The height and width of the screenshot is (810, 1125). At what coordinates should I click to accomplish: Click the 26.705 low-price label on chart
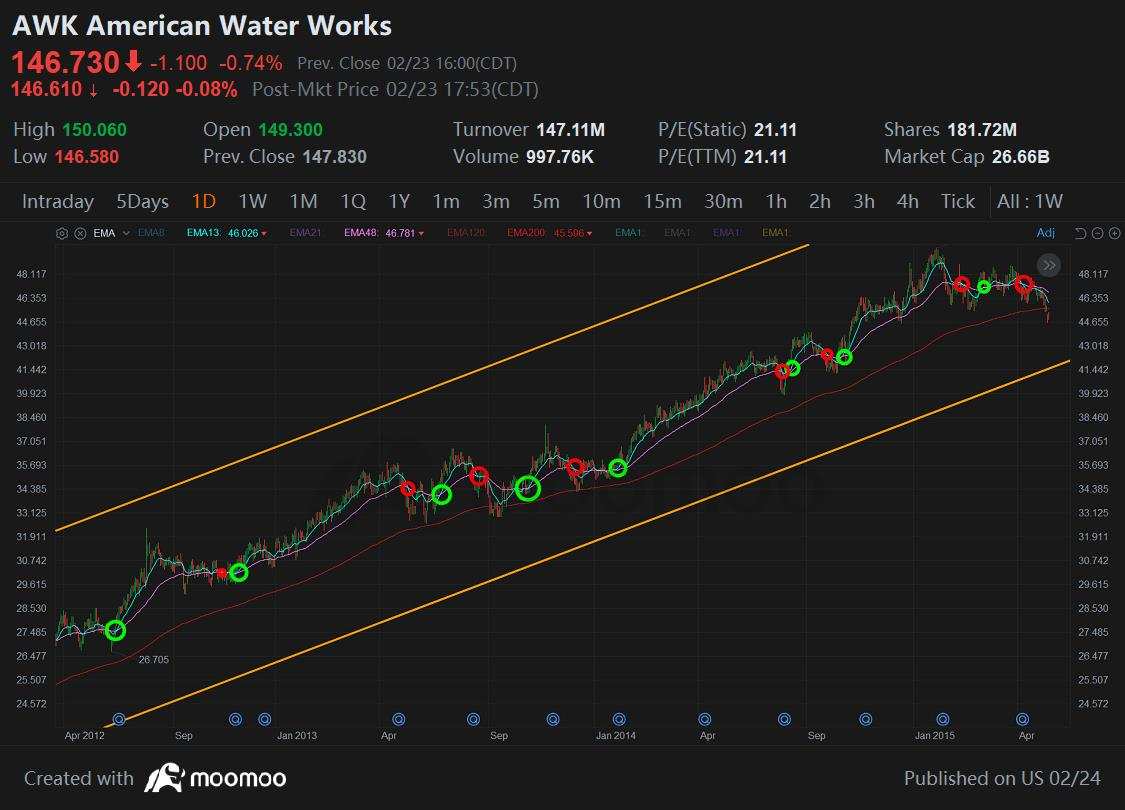click(x=154, y=659)
